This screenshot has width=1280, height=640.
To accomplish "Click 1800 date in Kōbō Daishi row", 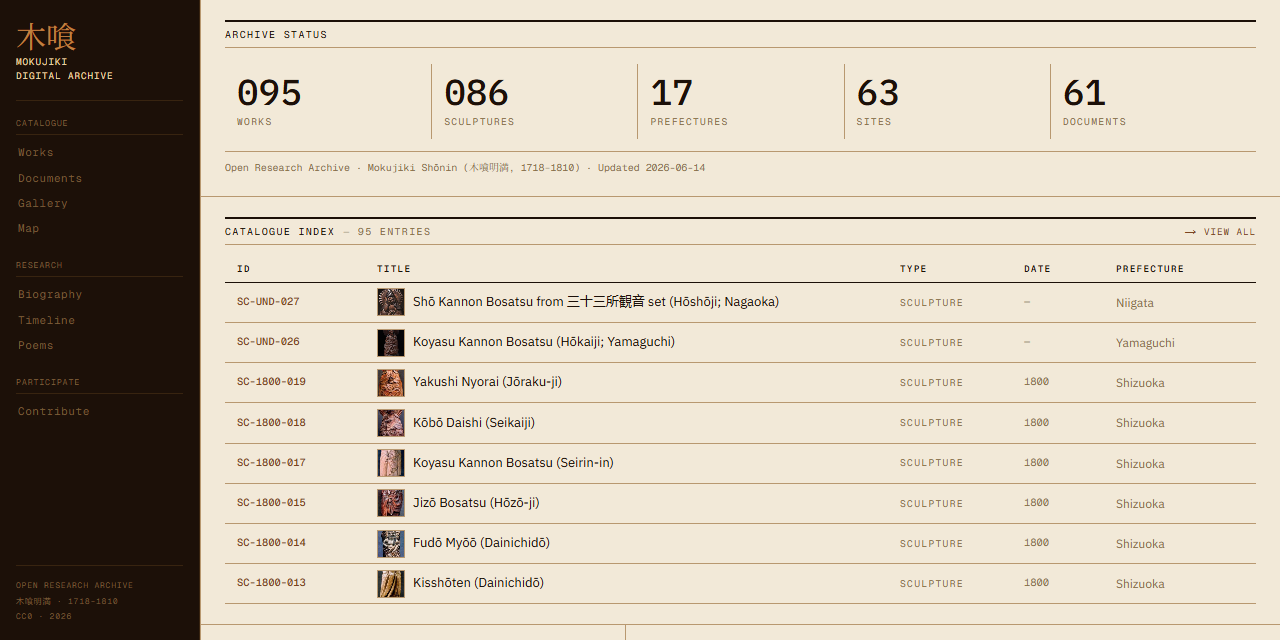I will [1036, 422].
